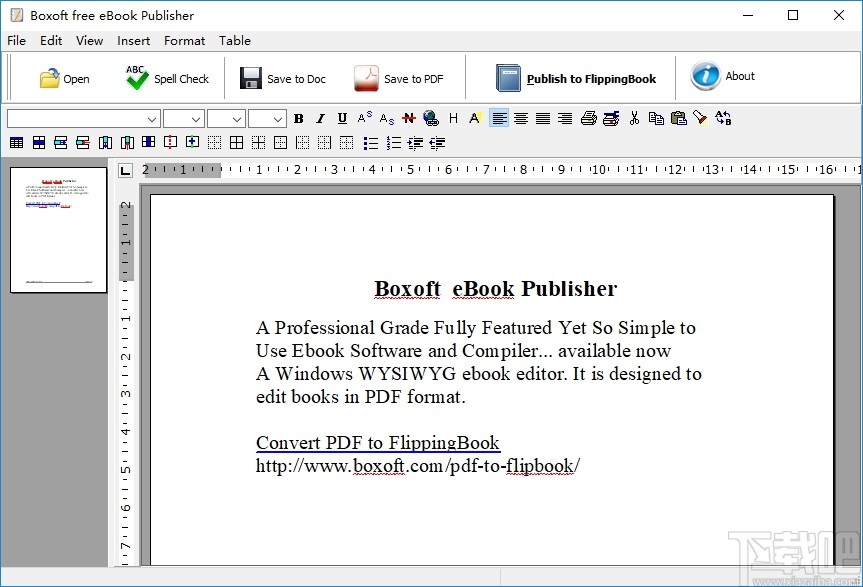Select the text highlight color tool
863x587 pixels.
[x=474, y=118]
